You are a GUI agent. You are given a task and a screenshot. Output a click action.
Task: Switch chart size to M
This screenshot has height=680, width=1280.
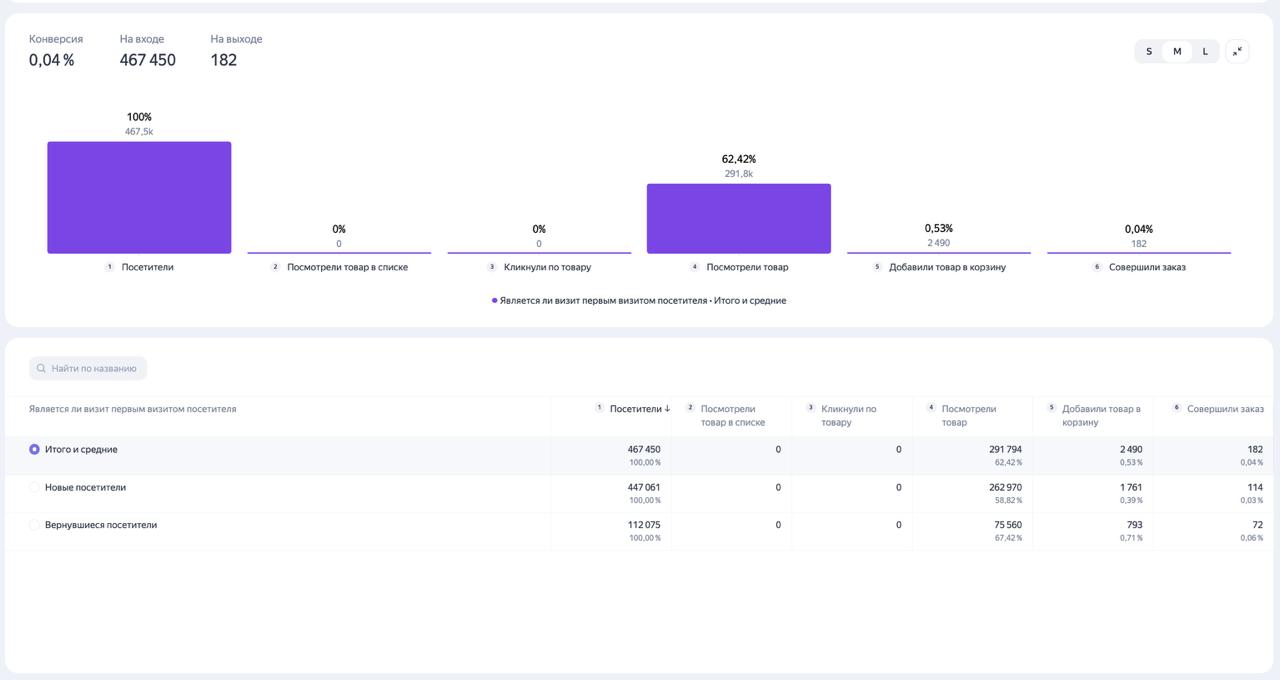[1177, 51]
